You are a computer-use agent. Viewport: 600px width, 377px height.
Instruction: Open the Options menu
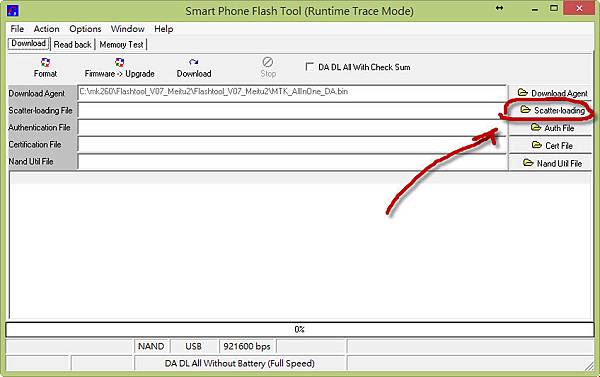coord(85,29)
